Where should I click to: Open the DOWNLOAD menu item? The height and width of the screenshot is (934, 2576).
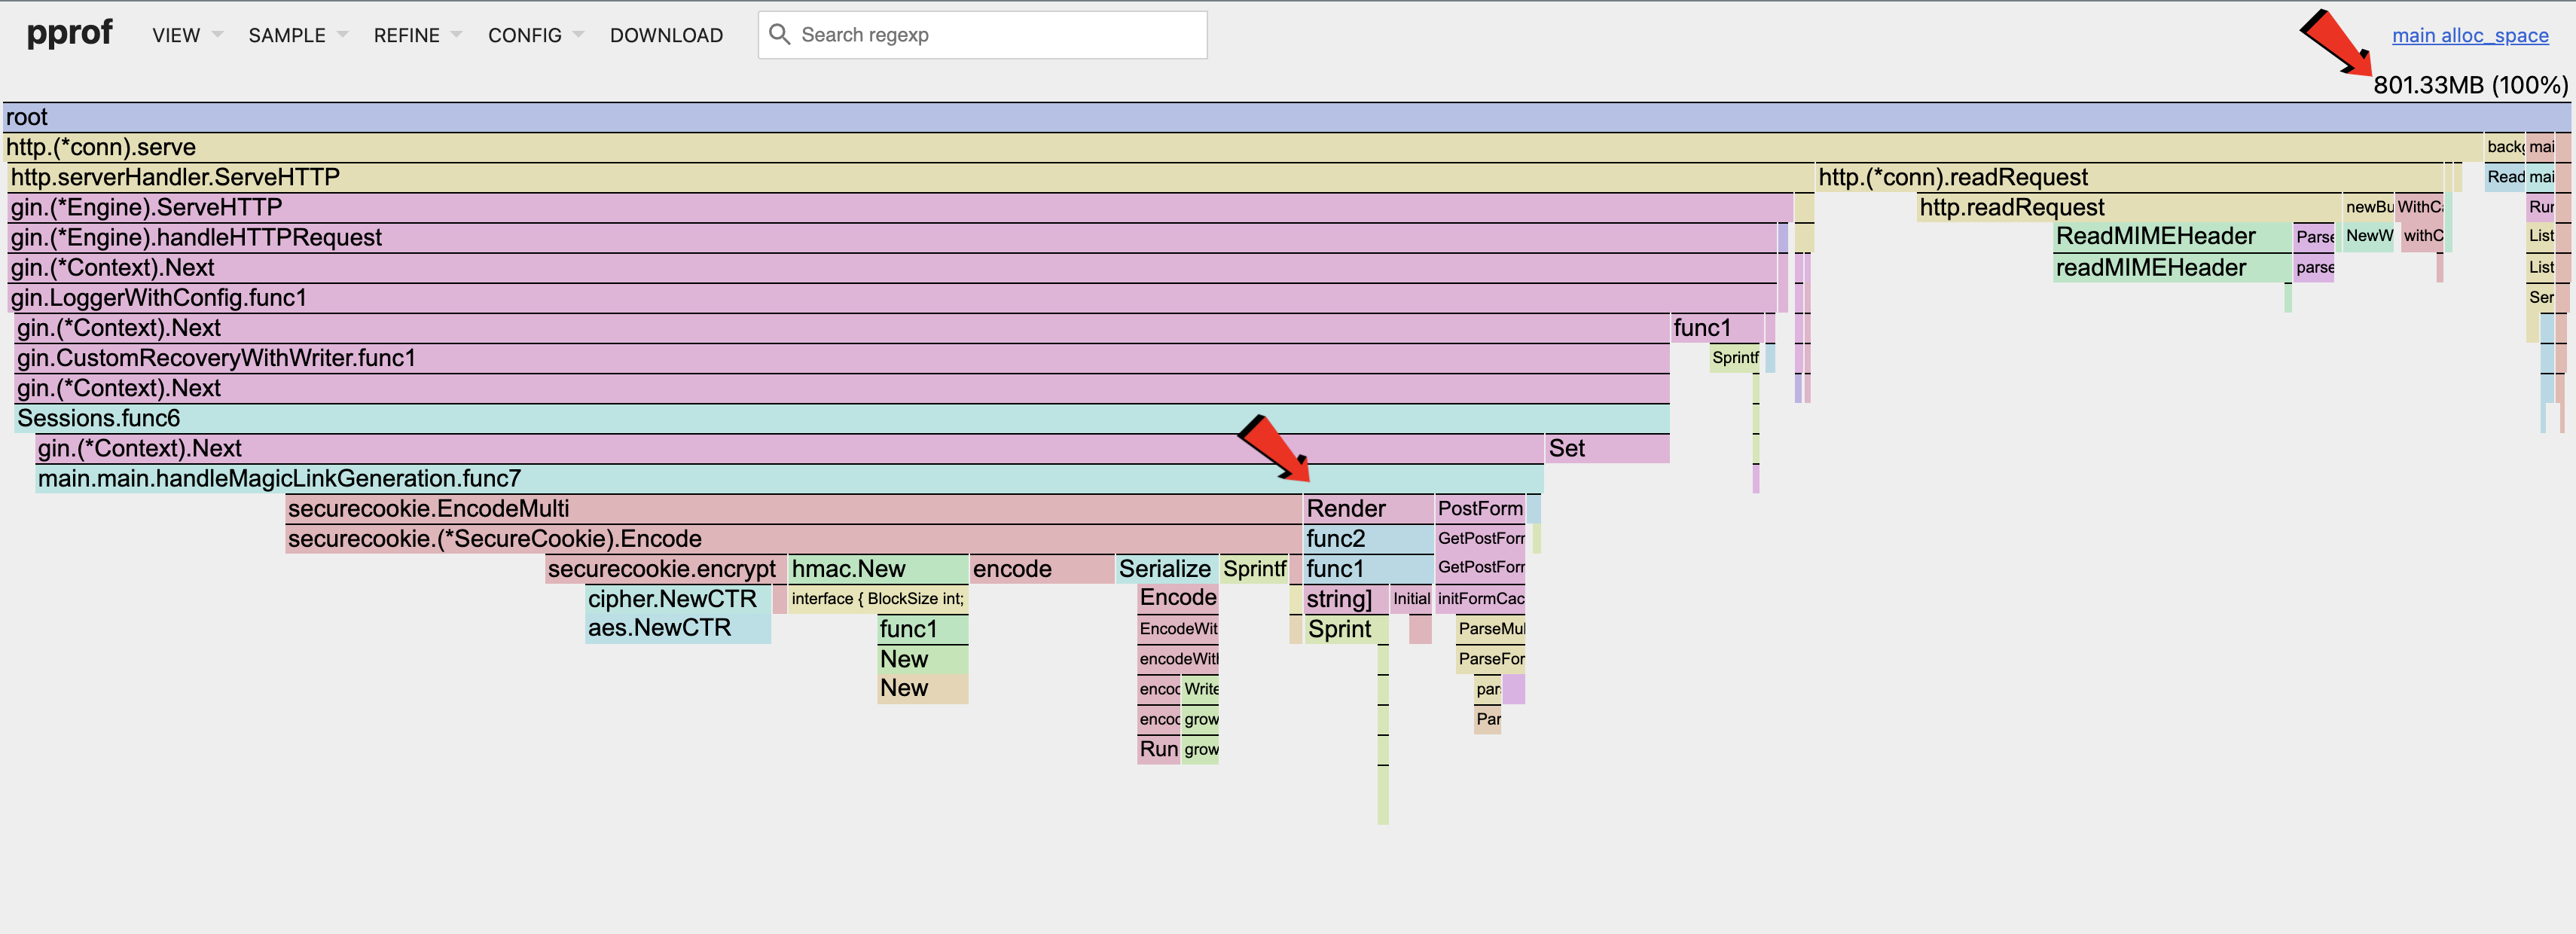[665, 34]
